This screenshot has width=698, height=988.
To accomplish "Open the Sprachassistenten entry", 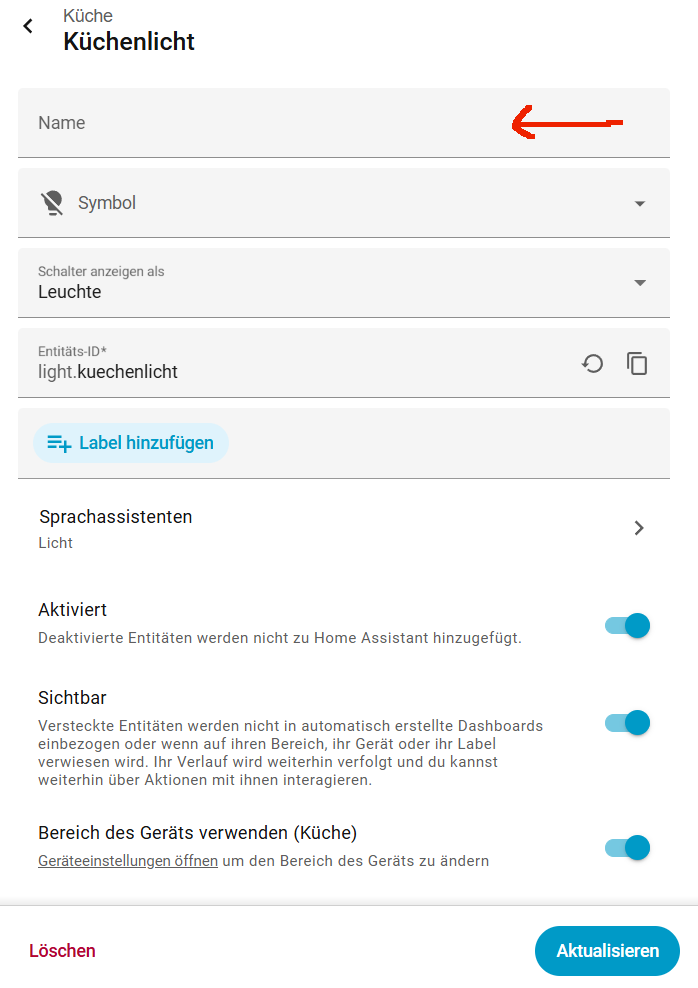I will (x=344, y=528).
